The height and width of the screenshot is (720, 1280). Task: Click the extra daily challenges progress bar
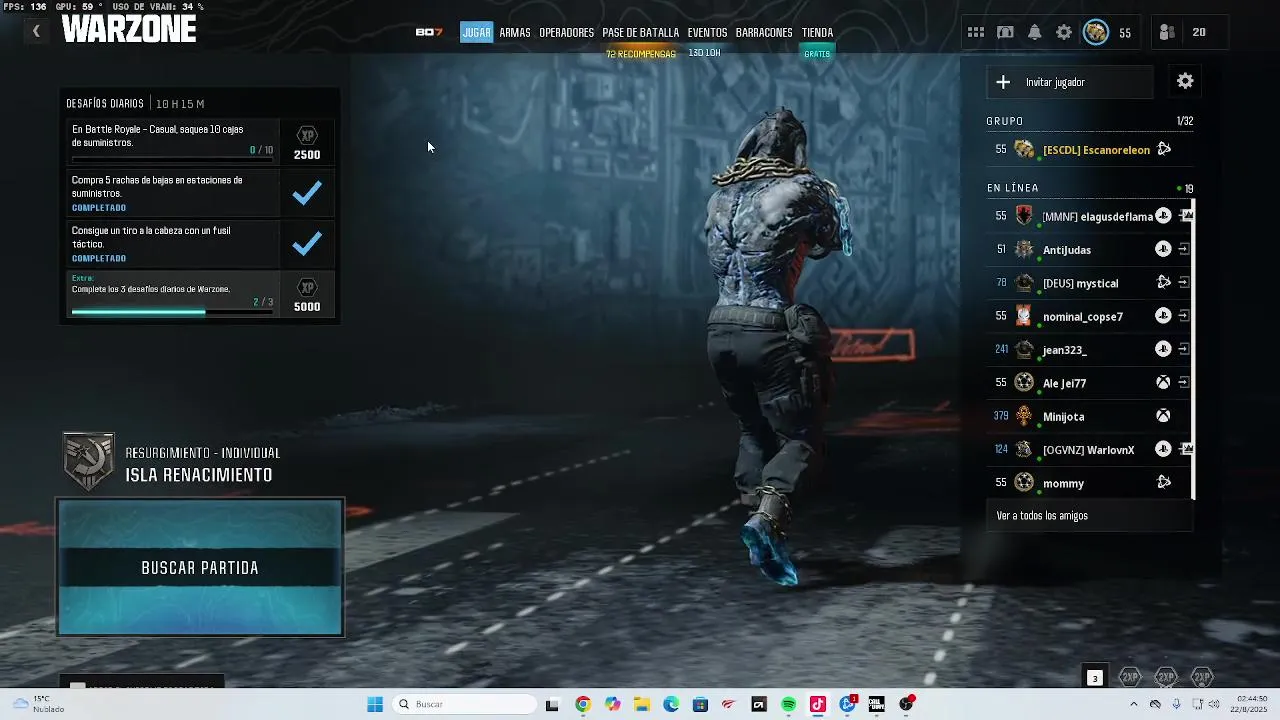pyautogui.click(x=172, y=311)
